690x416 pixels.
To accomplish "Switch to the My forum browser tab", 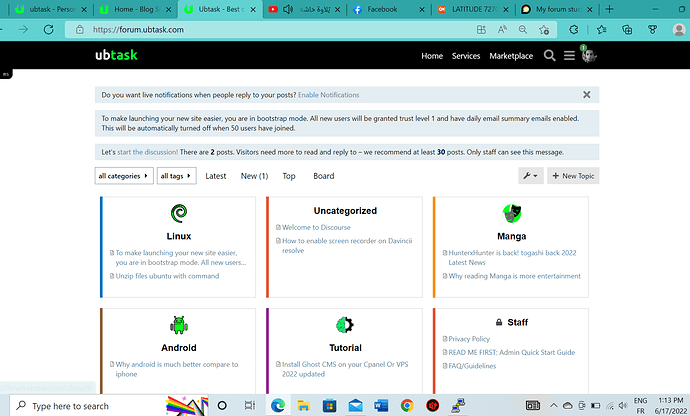I will pos(556,9).
